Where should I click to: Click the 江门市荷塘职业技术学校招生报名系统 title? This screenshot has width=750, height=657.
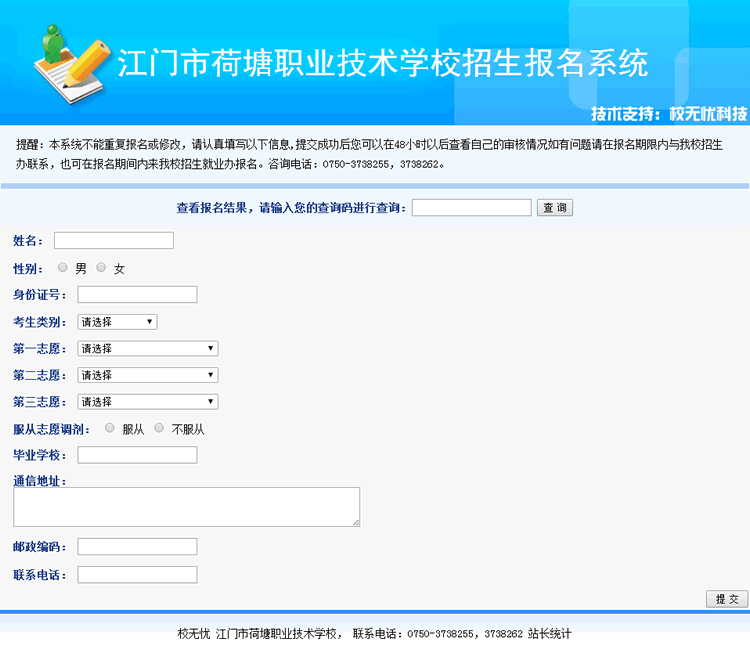383,63
